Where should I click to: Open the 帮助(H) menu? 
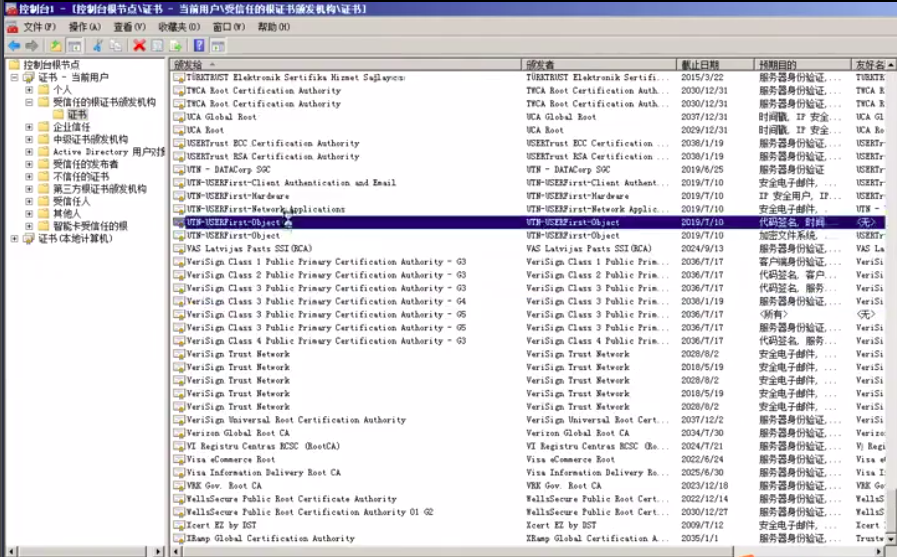click(x=273, y=27)
